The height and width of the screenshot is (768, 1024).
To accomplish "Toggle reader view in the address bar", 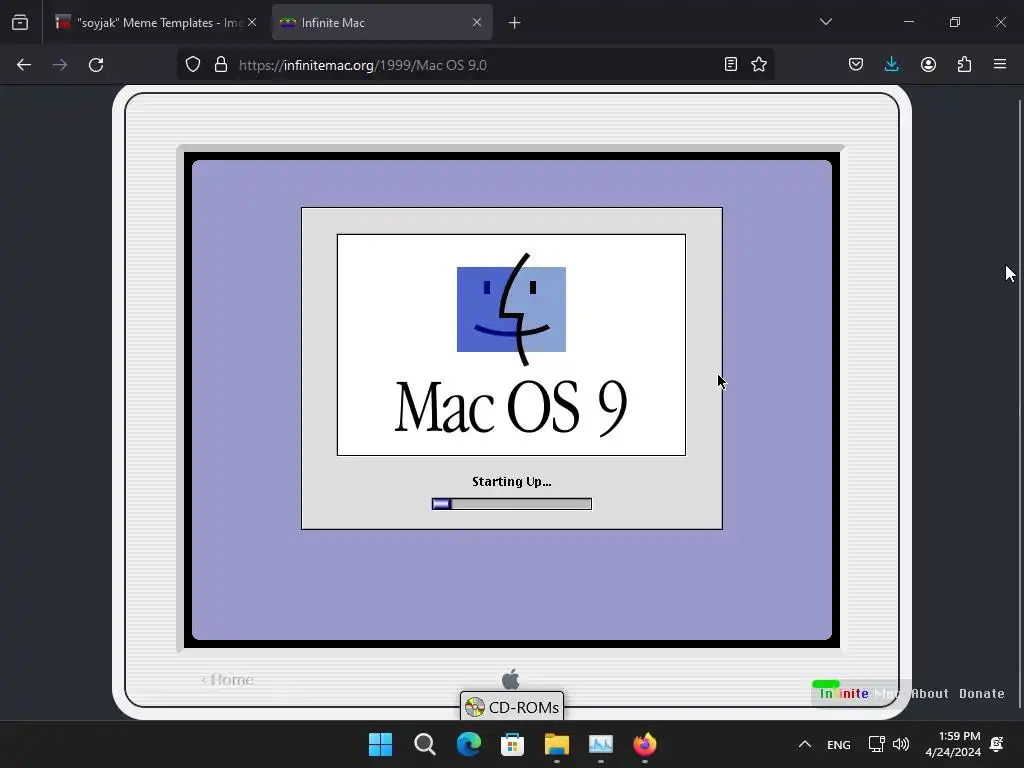I will [x=731, y=64].
